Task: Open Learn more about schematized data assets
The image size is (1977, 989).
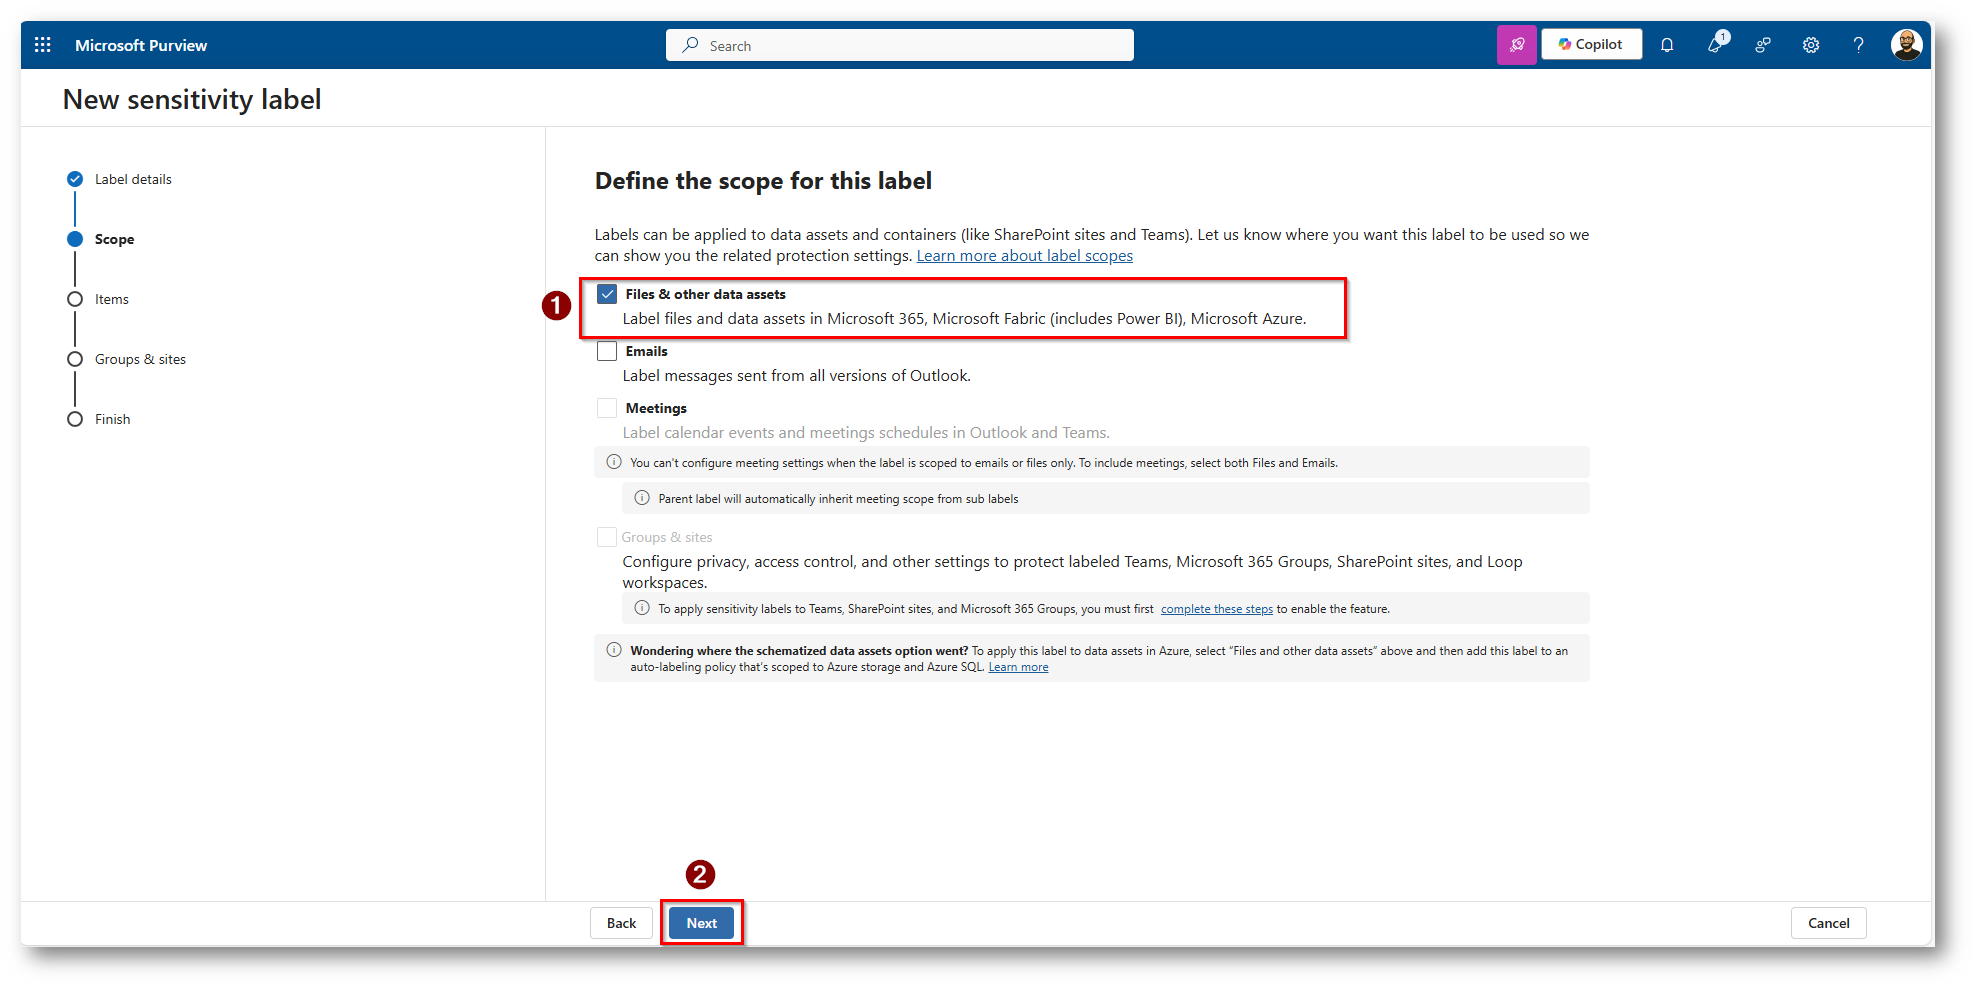Action: tap(1018, 667)
